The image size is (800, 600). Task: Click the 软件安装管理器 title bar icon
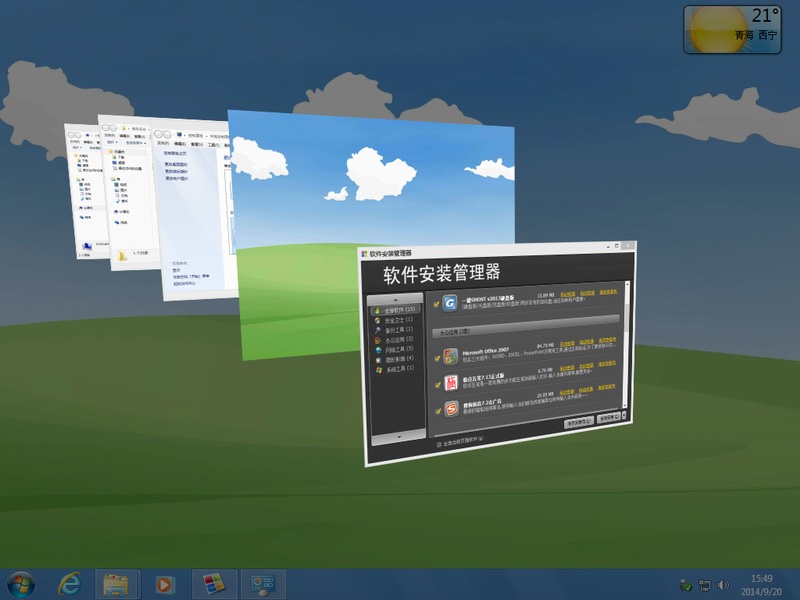tap(364, 254)
